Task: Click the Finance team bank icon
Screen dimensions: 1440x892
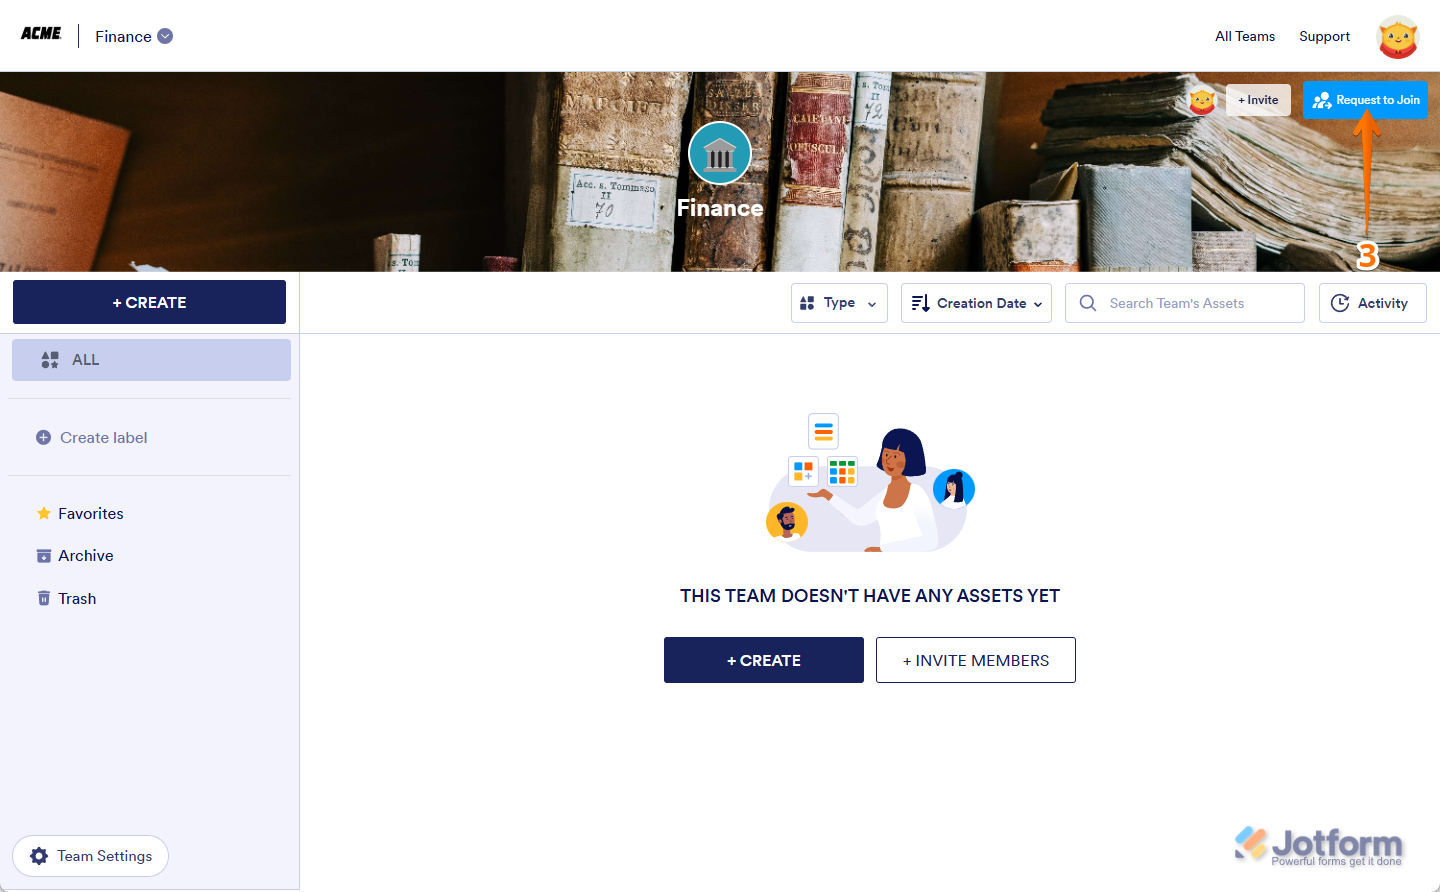Action: [720, 153]
